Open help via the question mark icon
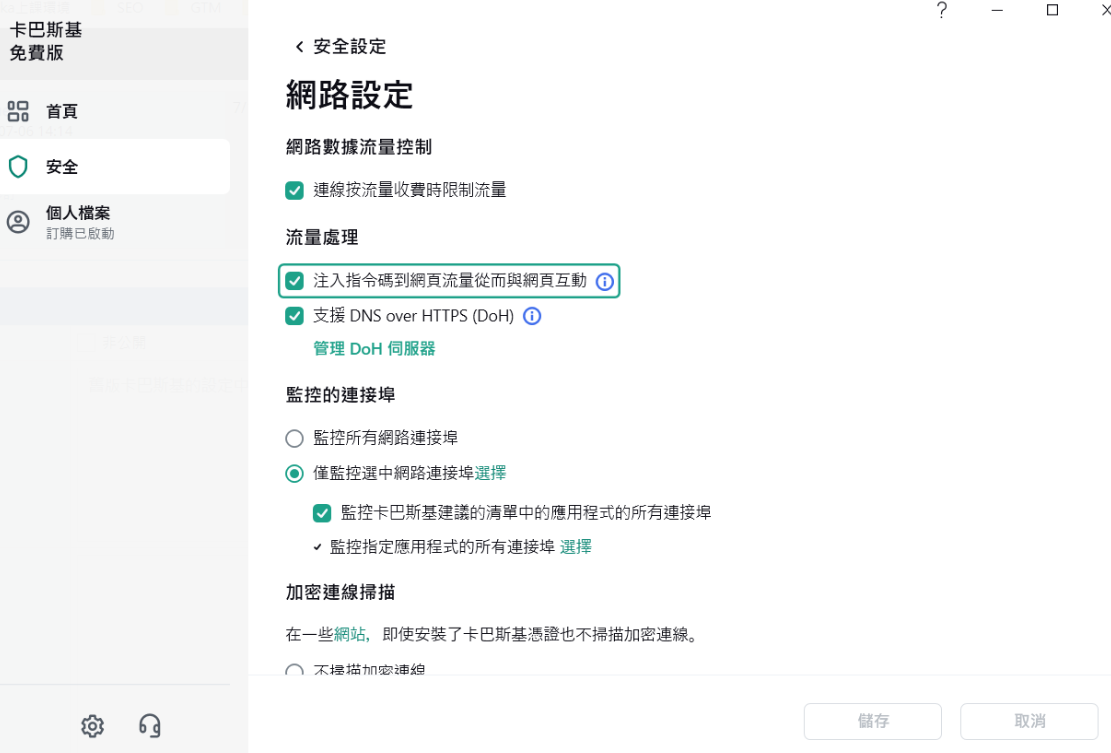The width and height of the screenshot is (1111, 753). (941, 11)
